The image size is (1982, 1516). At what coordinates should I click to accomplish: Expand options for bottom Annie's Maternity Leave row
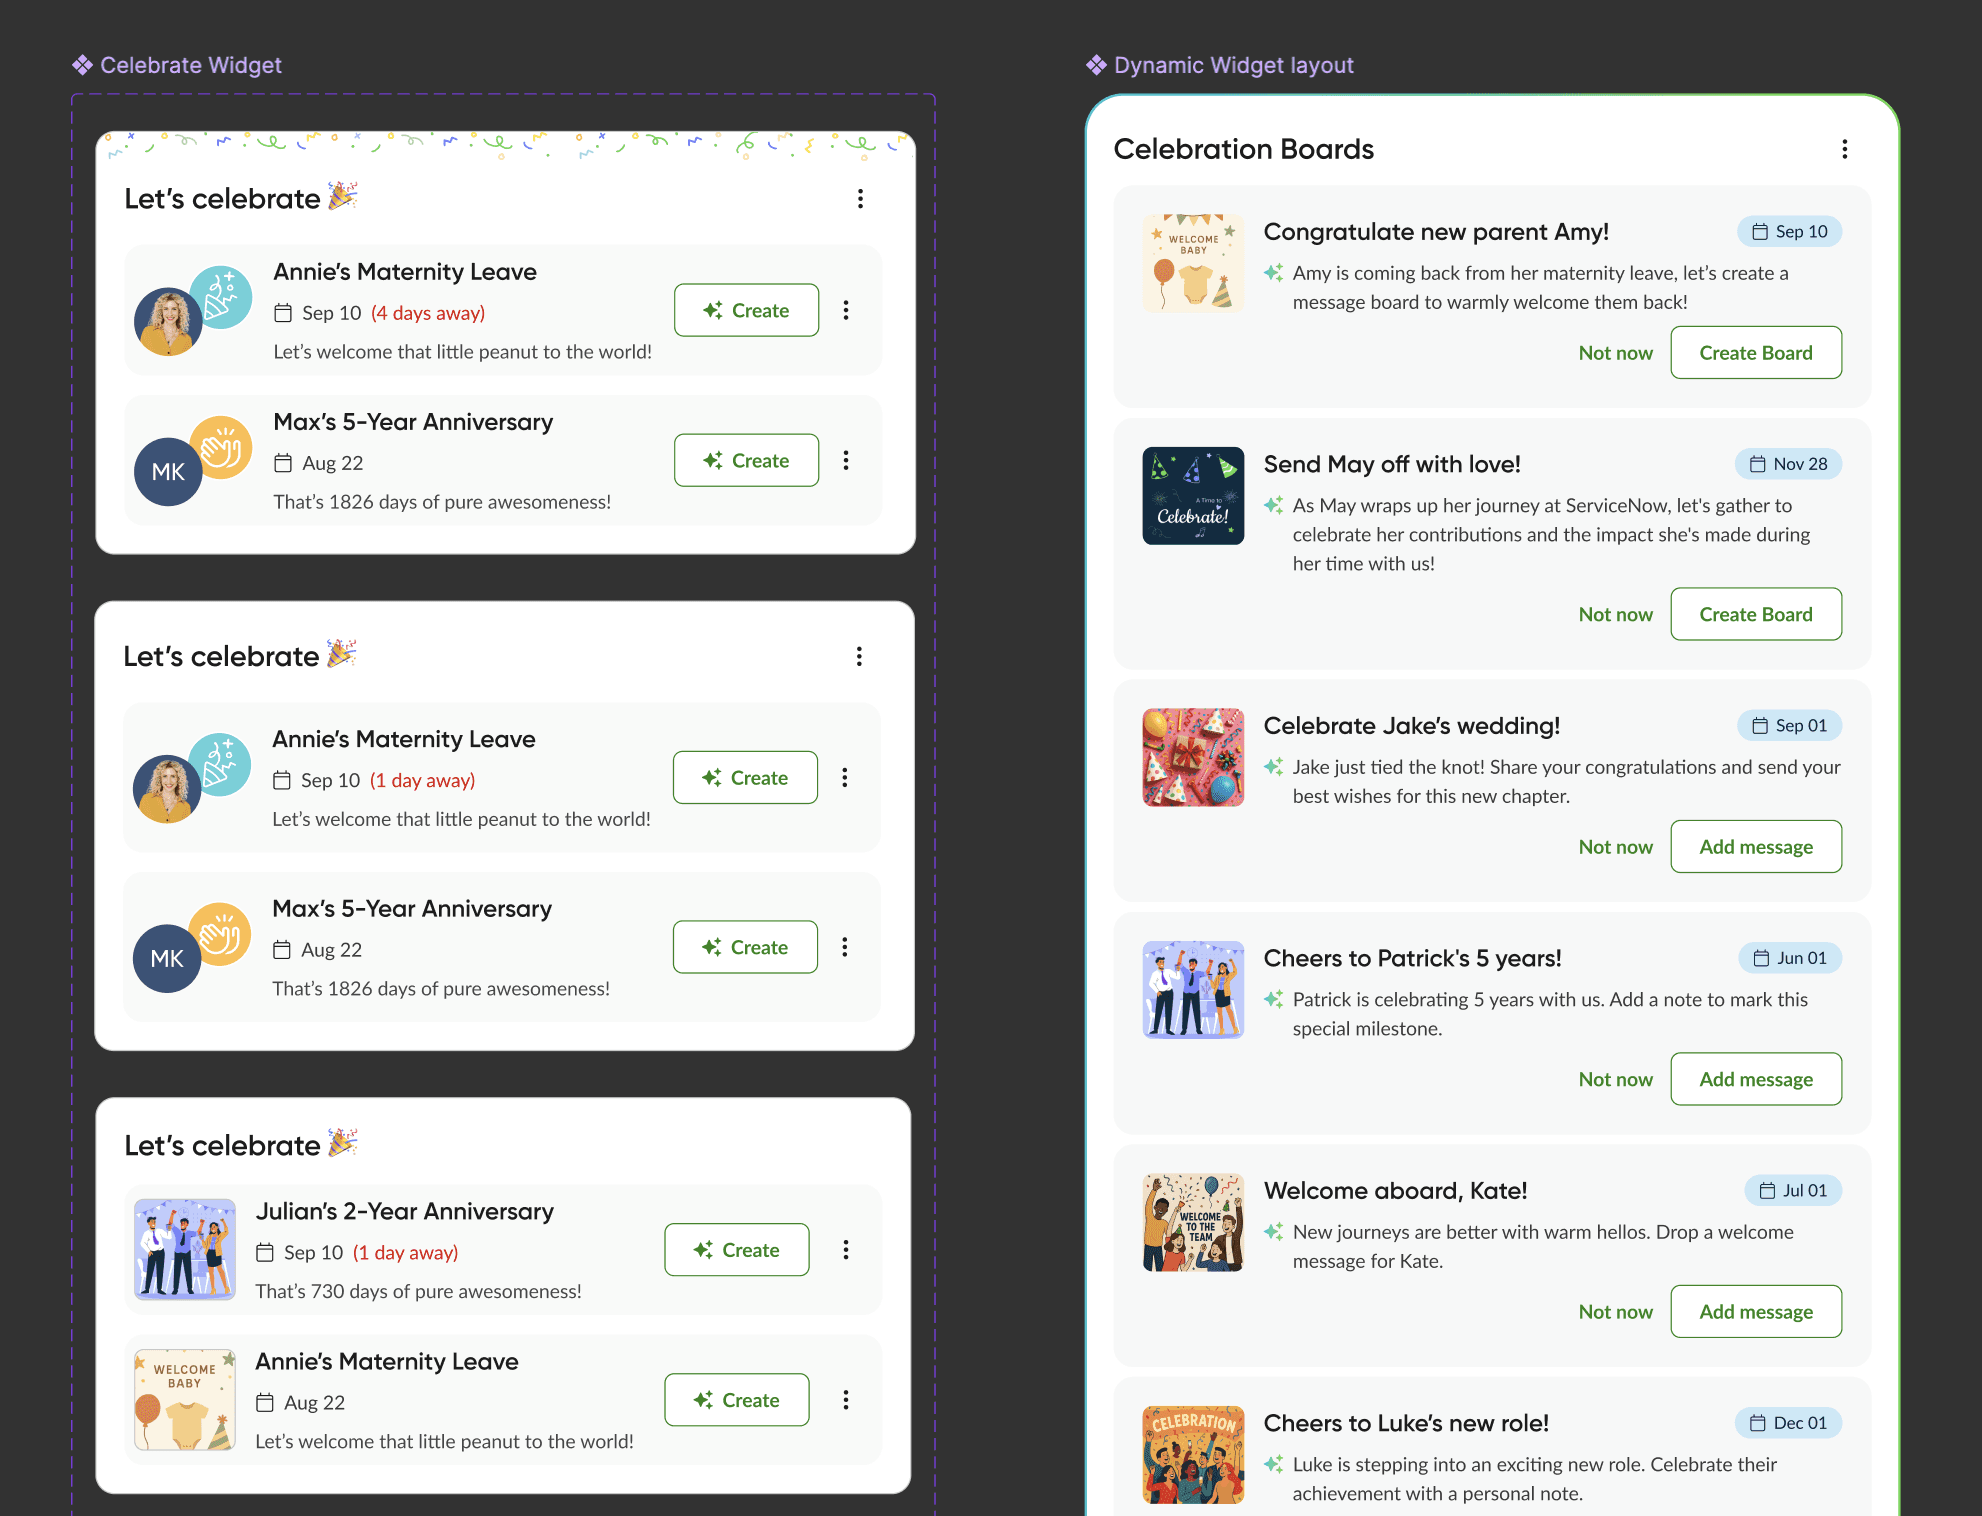pyautogui.click(x=846, y=1400)
